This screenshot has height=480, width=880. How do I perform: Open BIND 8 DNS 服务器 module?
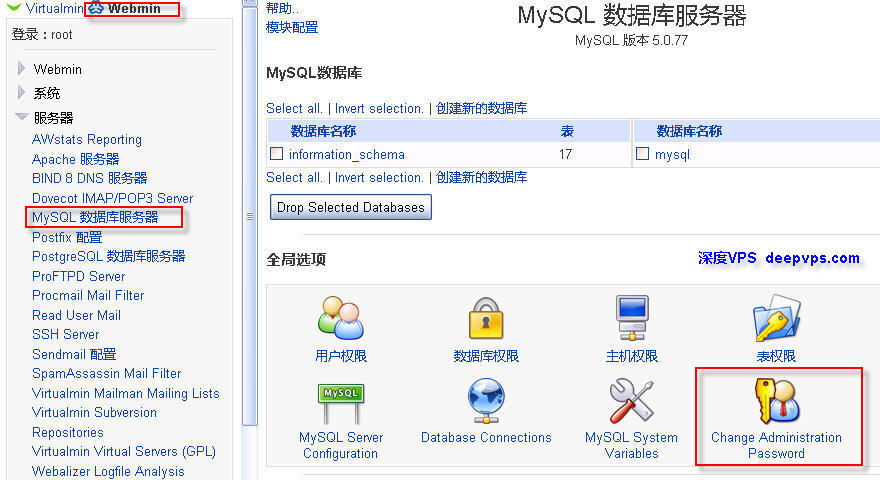pyautogui.click(x=90, y=179)
